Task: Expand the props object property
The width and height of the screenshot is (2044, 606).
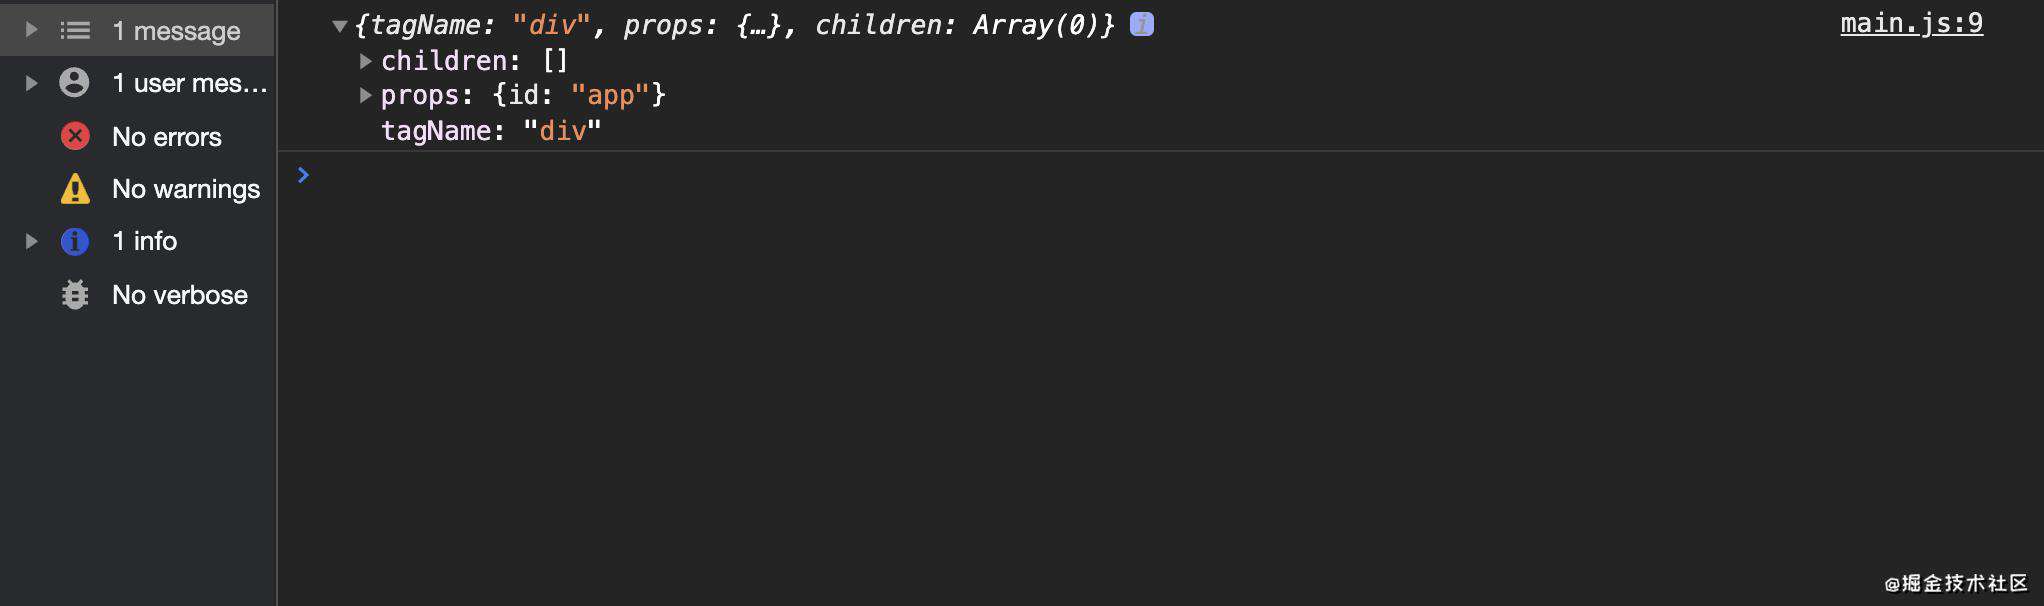Action: tap(366, 95)
